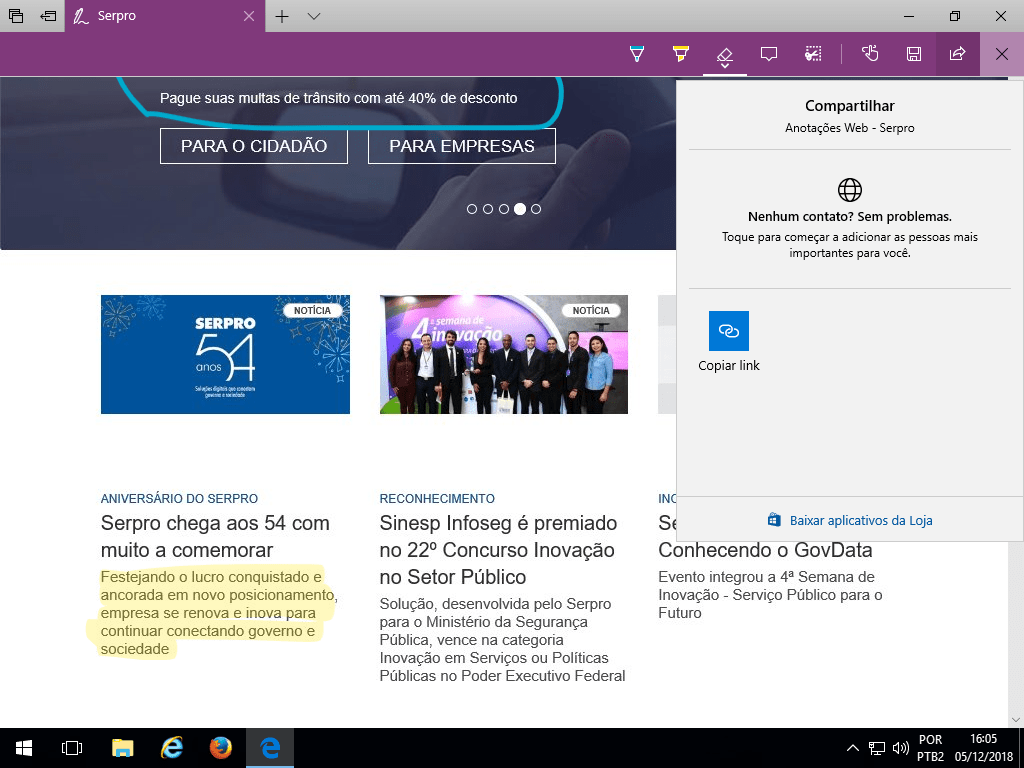Select the yellow highlighter tool

tap(681, 54)
